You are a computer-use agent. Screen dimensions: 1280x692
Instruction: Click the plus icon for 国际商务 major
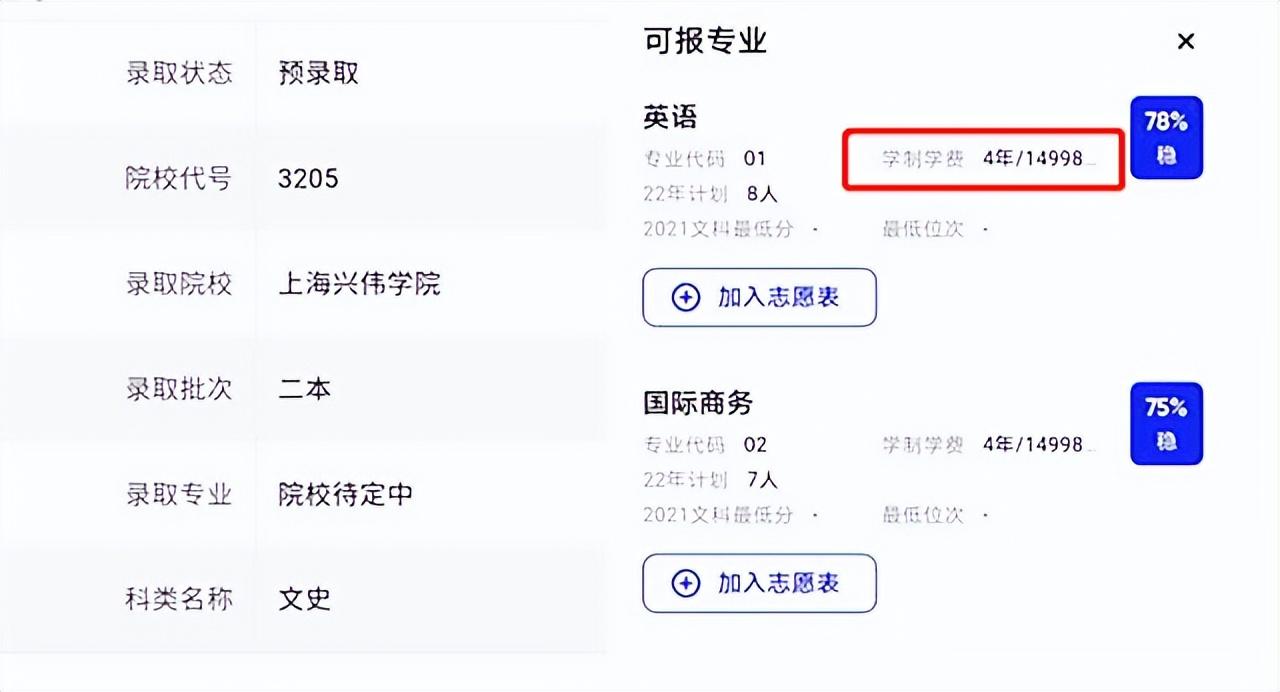coord(685,584)
